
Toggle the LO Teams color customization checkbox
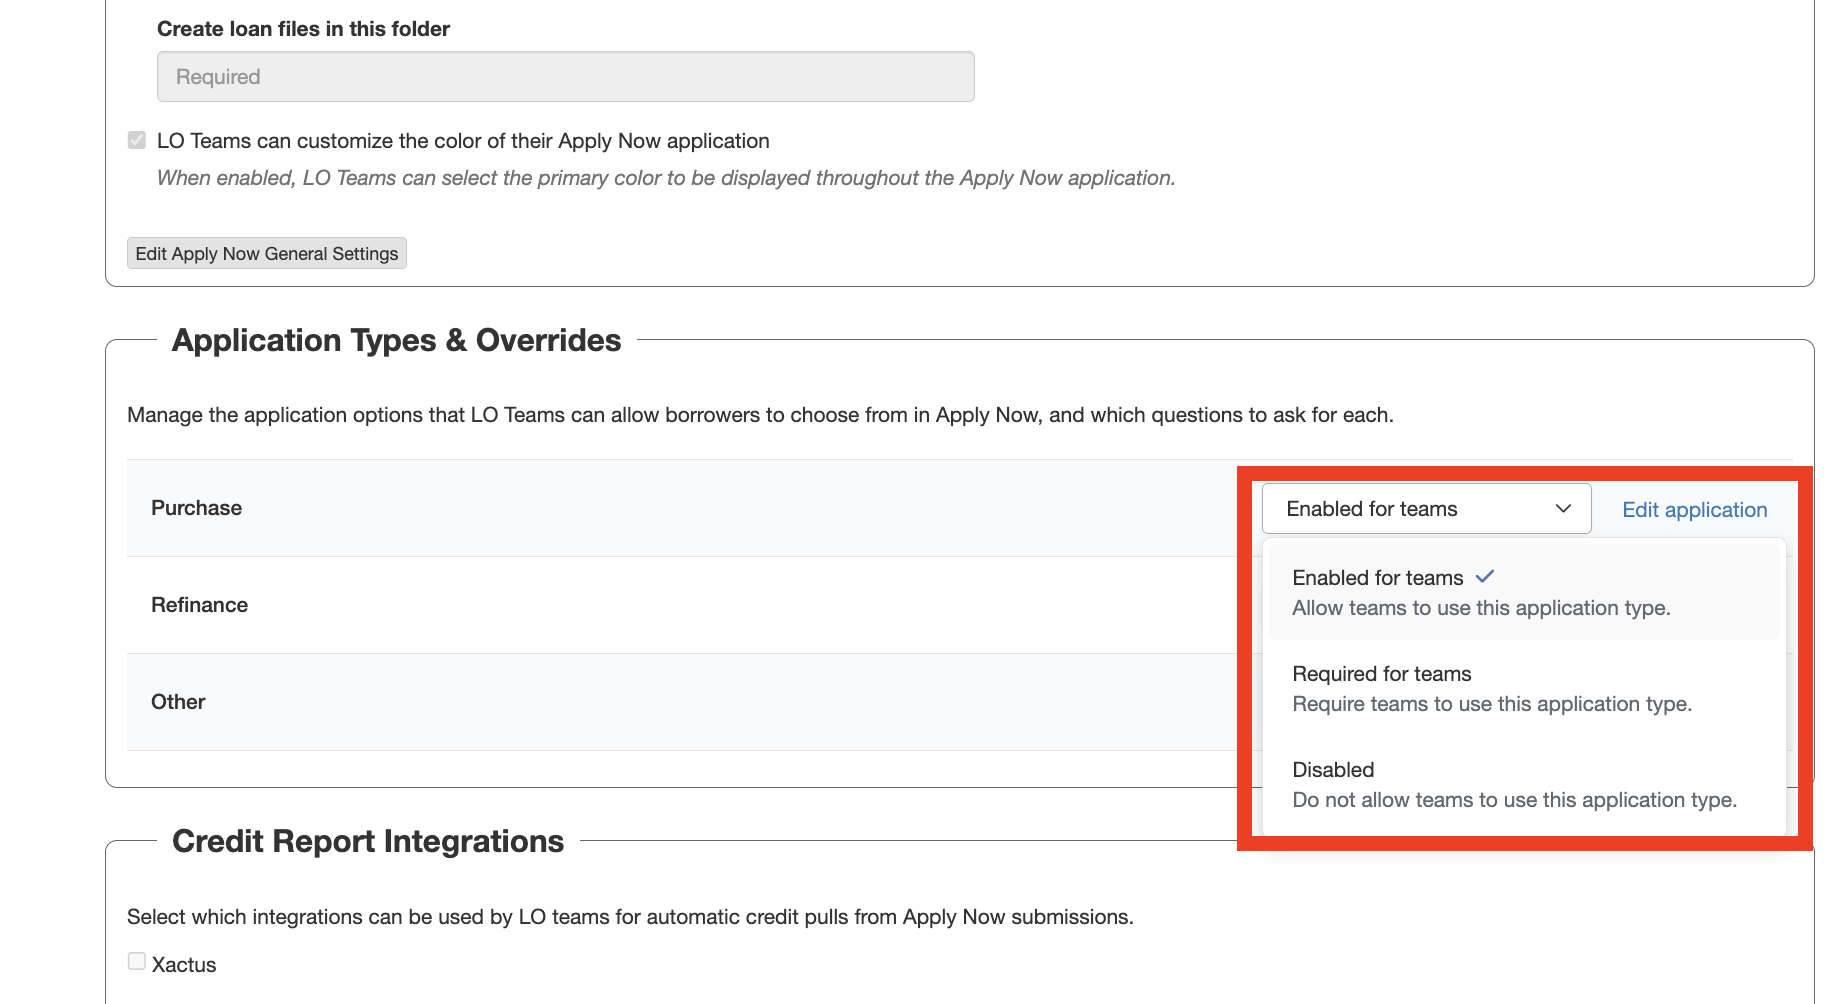point(137,140)
